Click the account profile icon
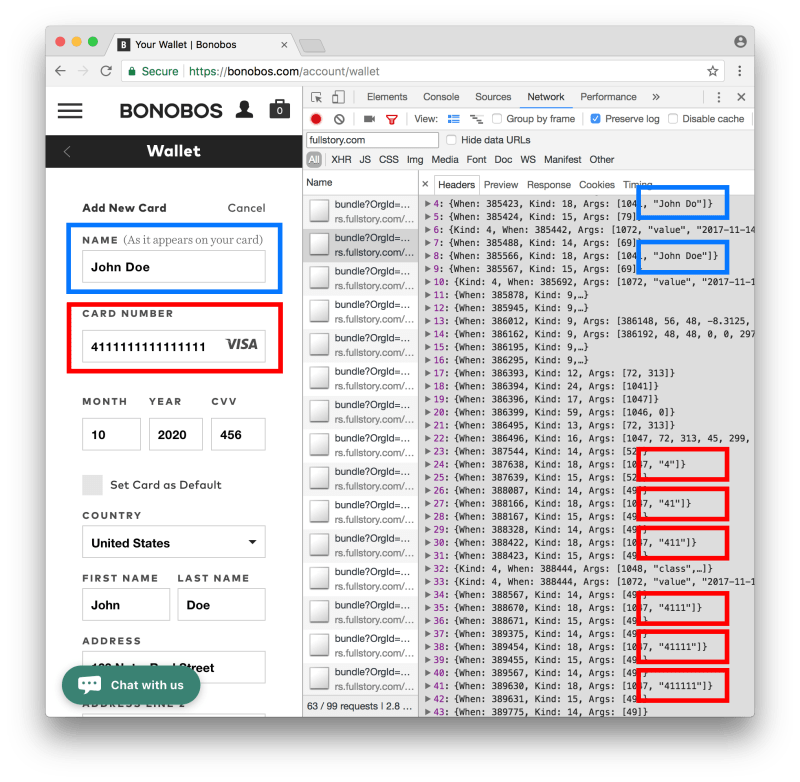 244,109
